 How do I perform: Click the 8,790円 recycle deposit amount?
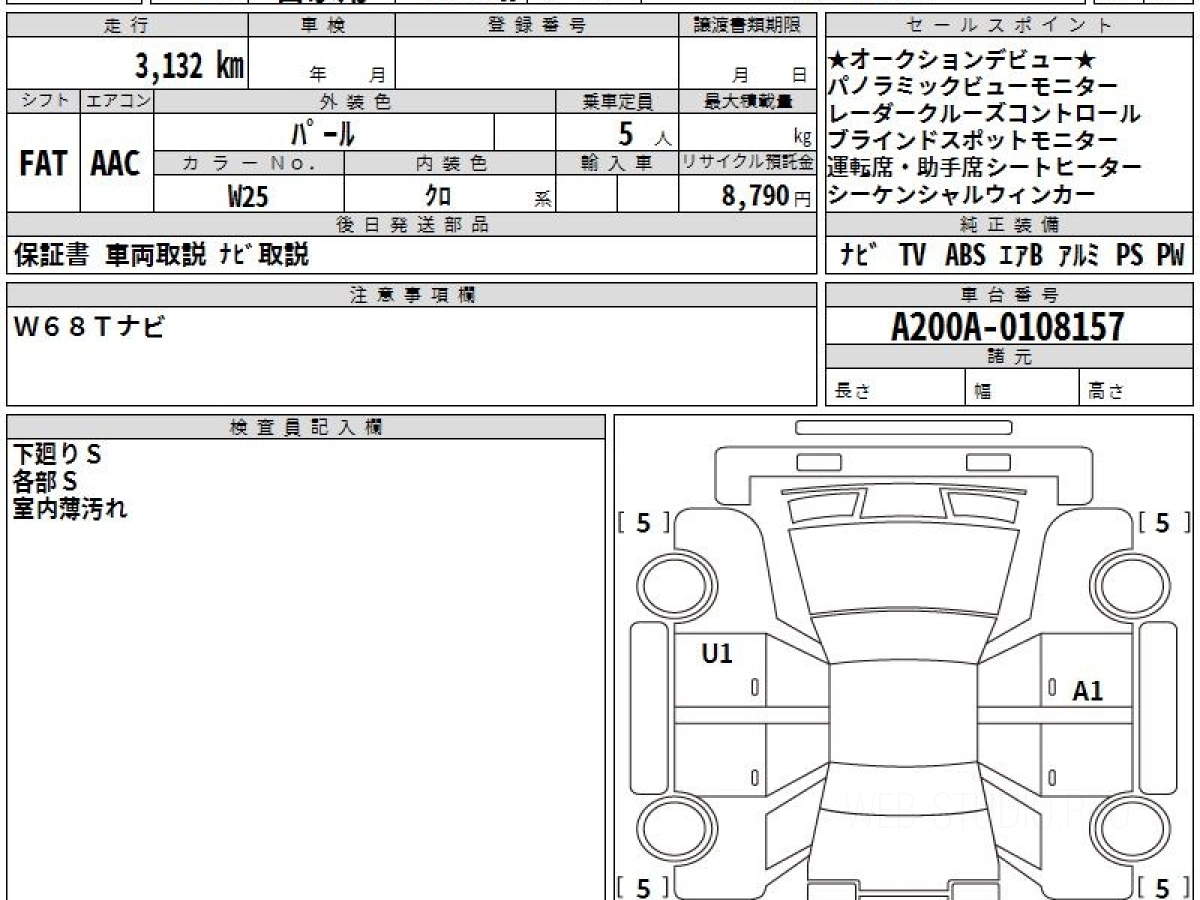(x=766, y=195)
